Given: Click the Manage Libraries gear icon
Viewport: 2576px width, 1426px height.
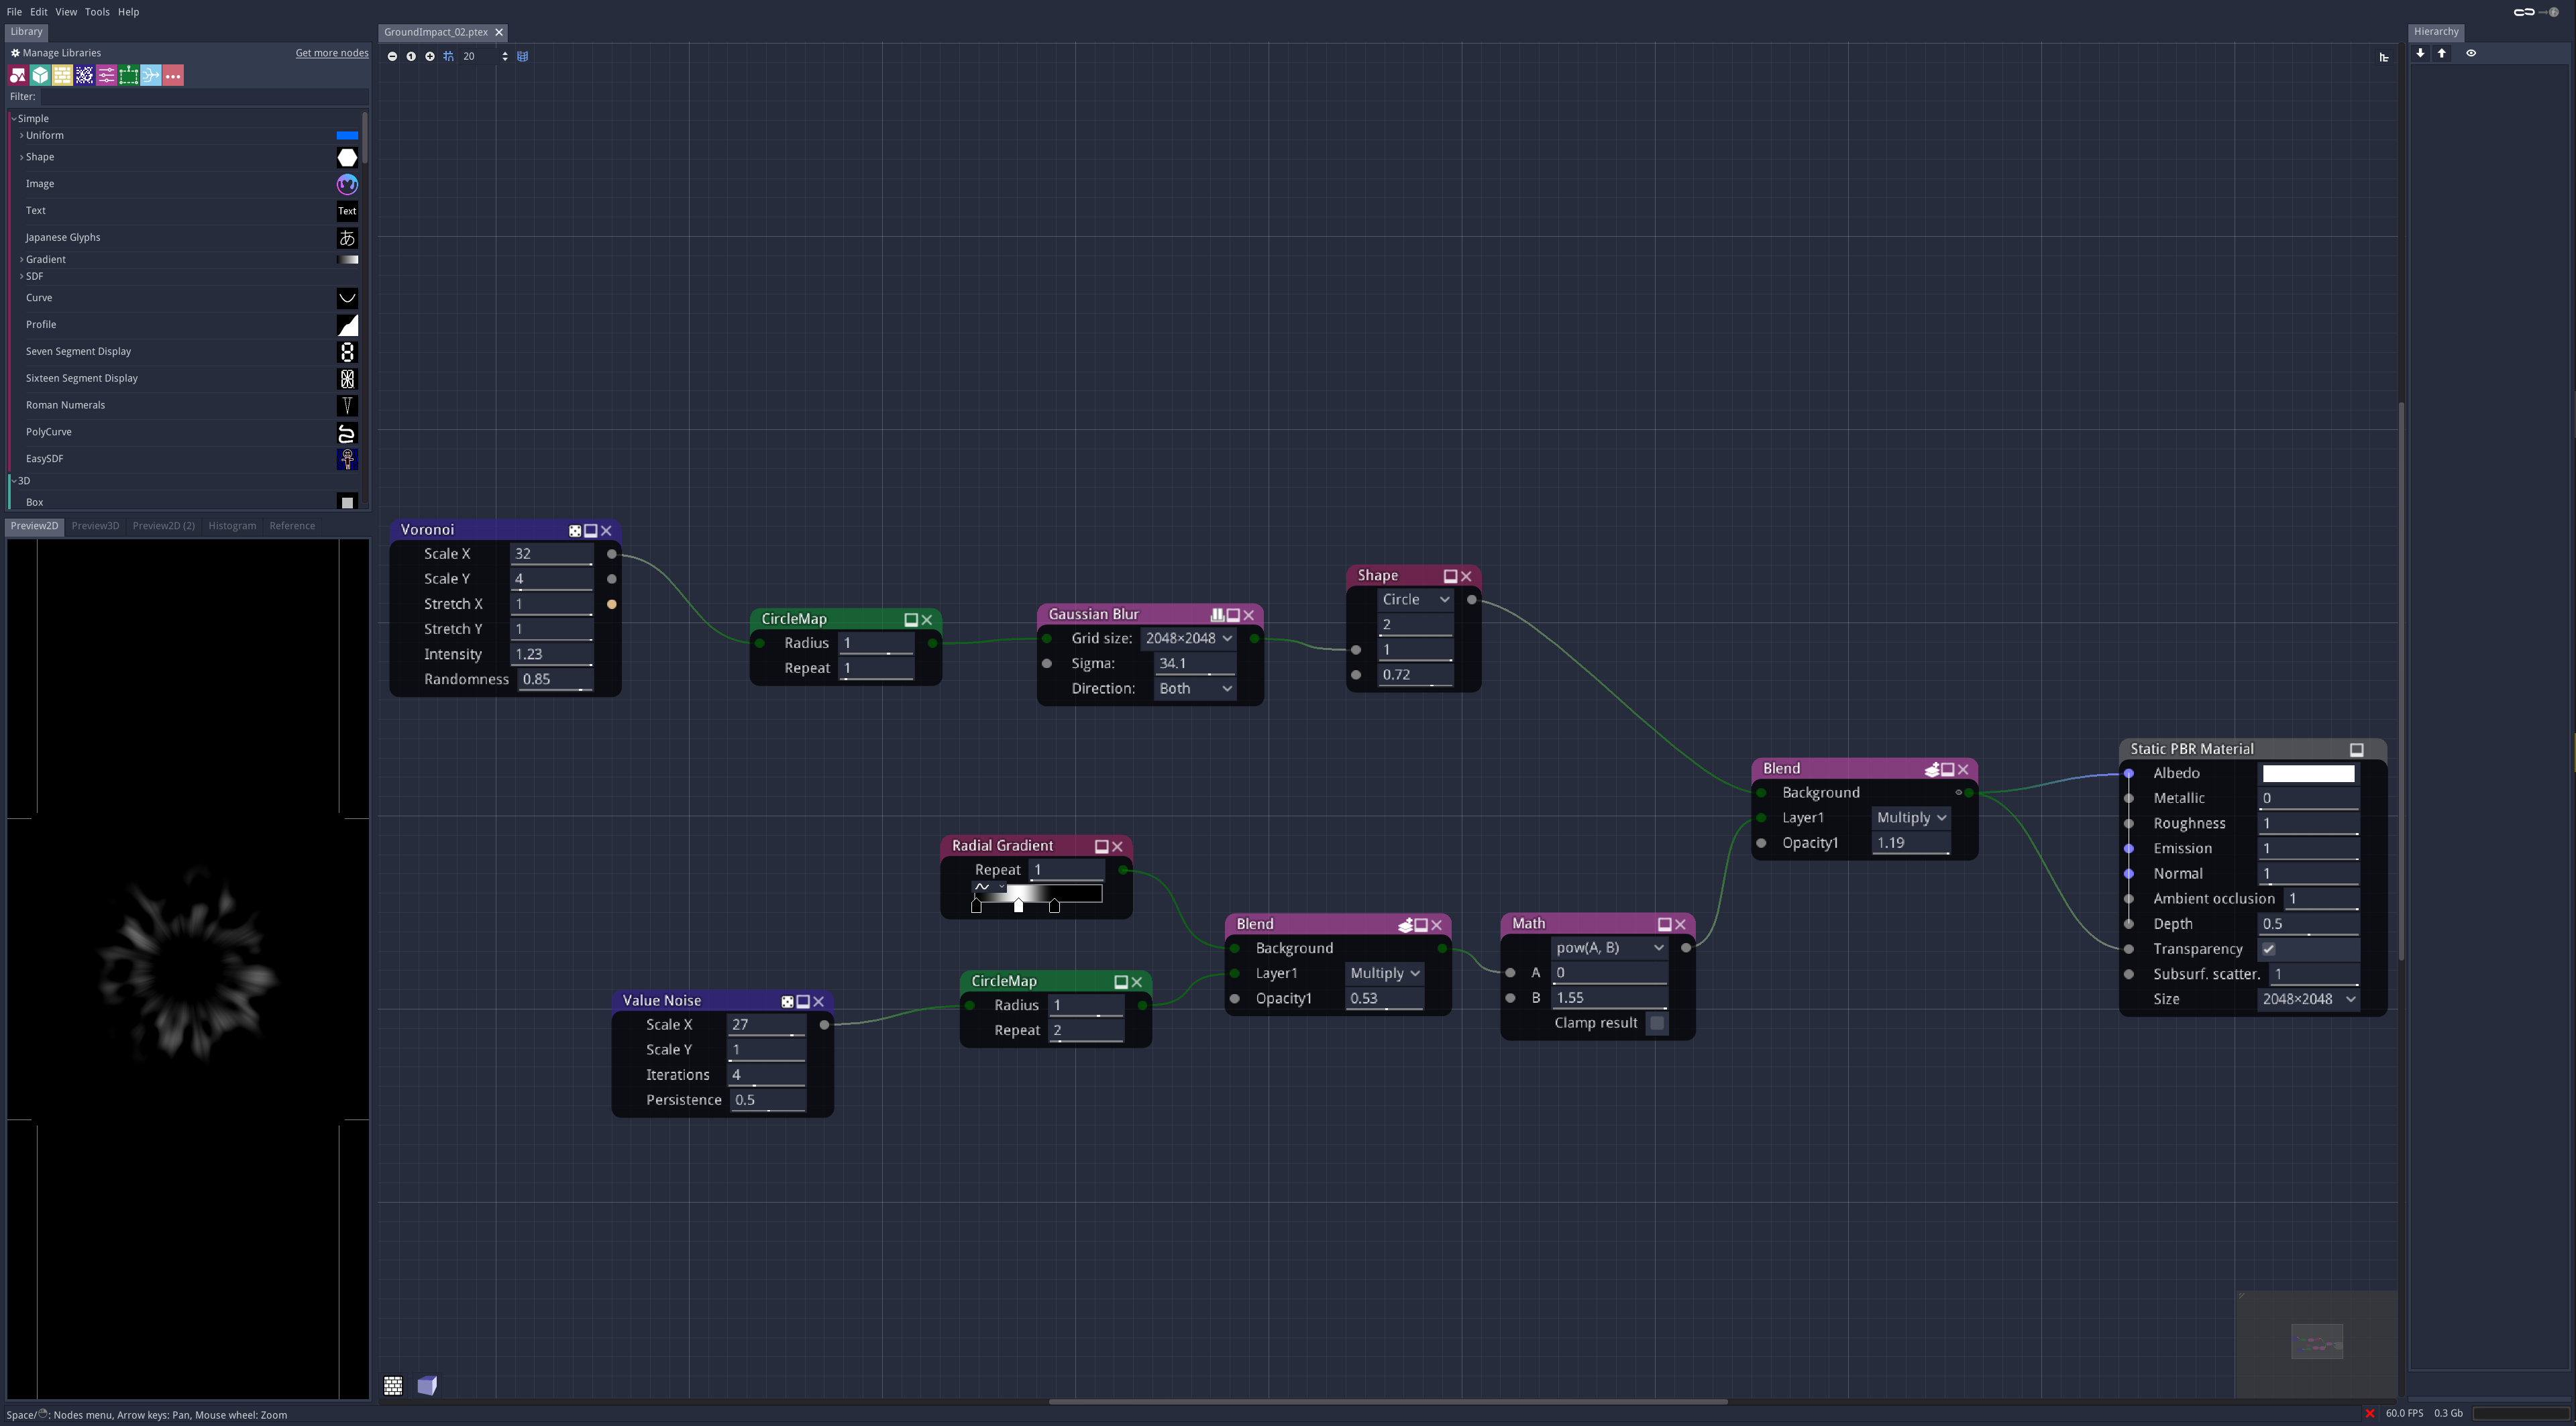Looking at the screenshot, I should coord(15,52).
